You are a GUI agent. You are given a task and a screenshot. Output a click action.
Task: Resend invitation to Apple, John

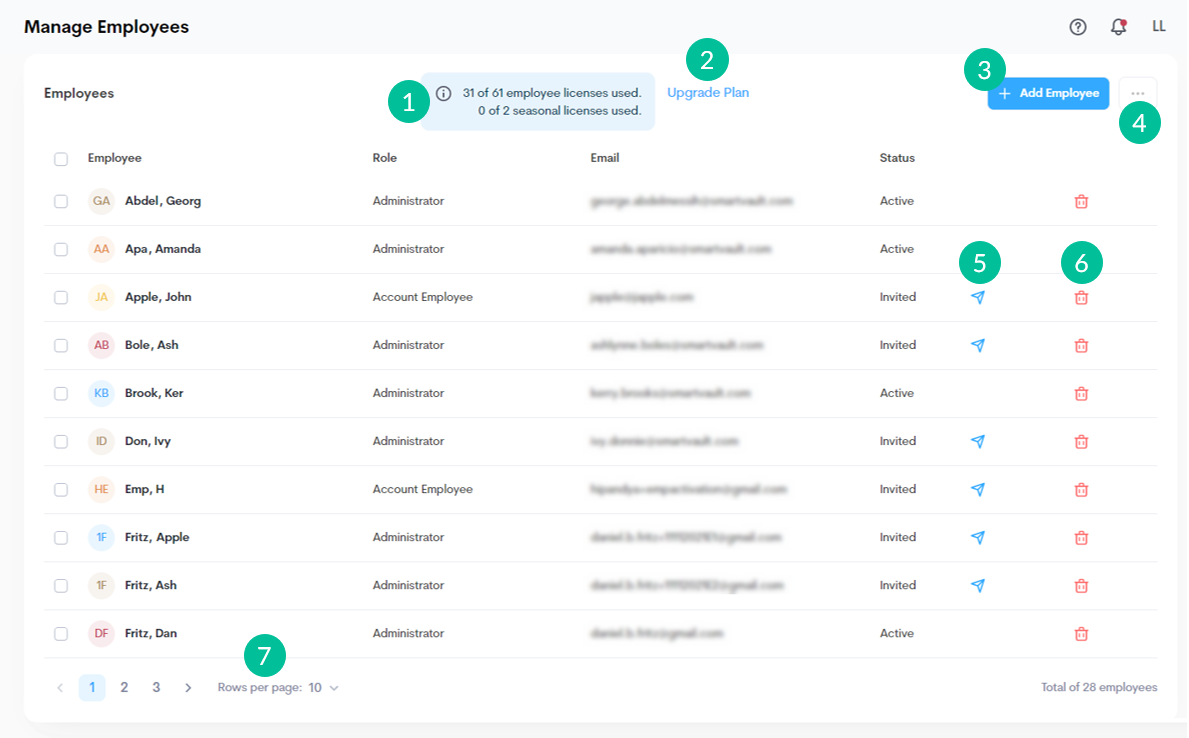(978, 297)
